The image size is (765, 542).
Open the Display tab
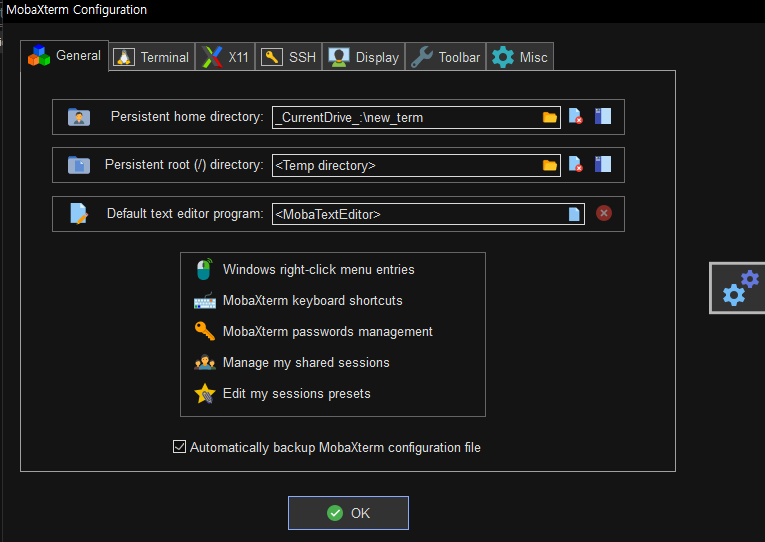[x=364, y=57]
